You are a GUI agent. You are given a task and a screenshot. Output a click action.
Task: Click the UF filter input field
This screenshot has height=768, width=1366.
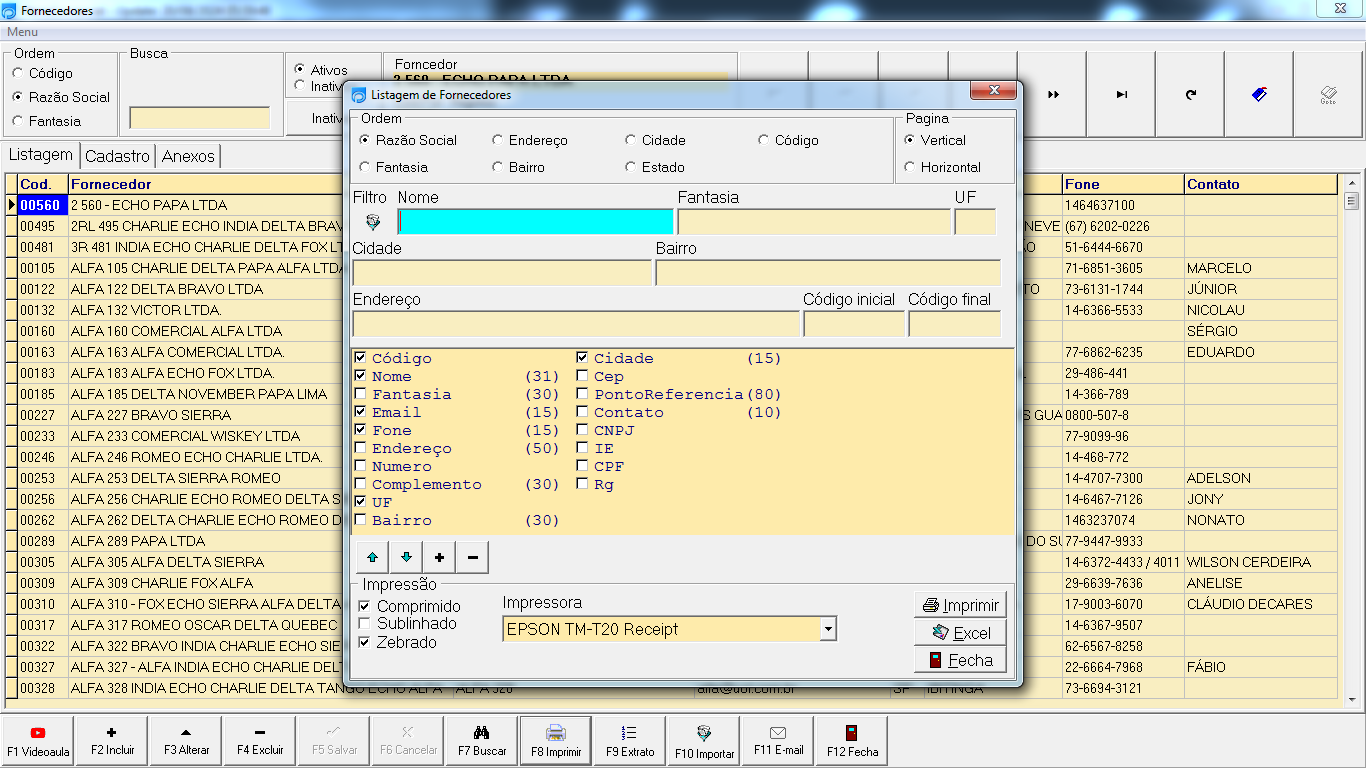point(975,221)
